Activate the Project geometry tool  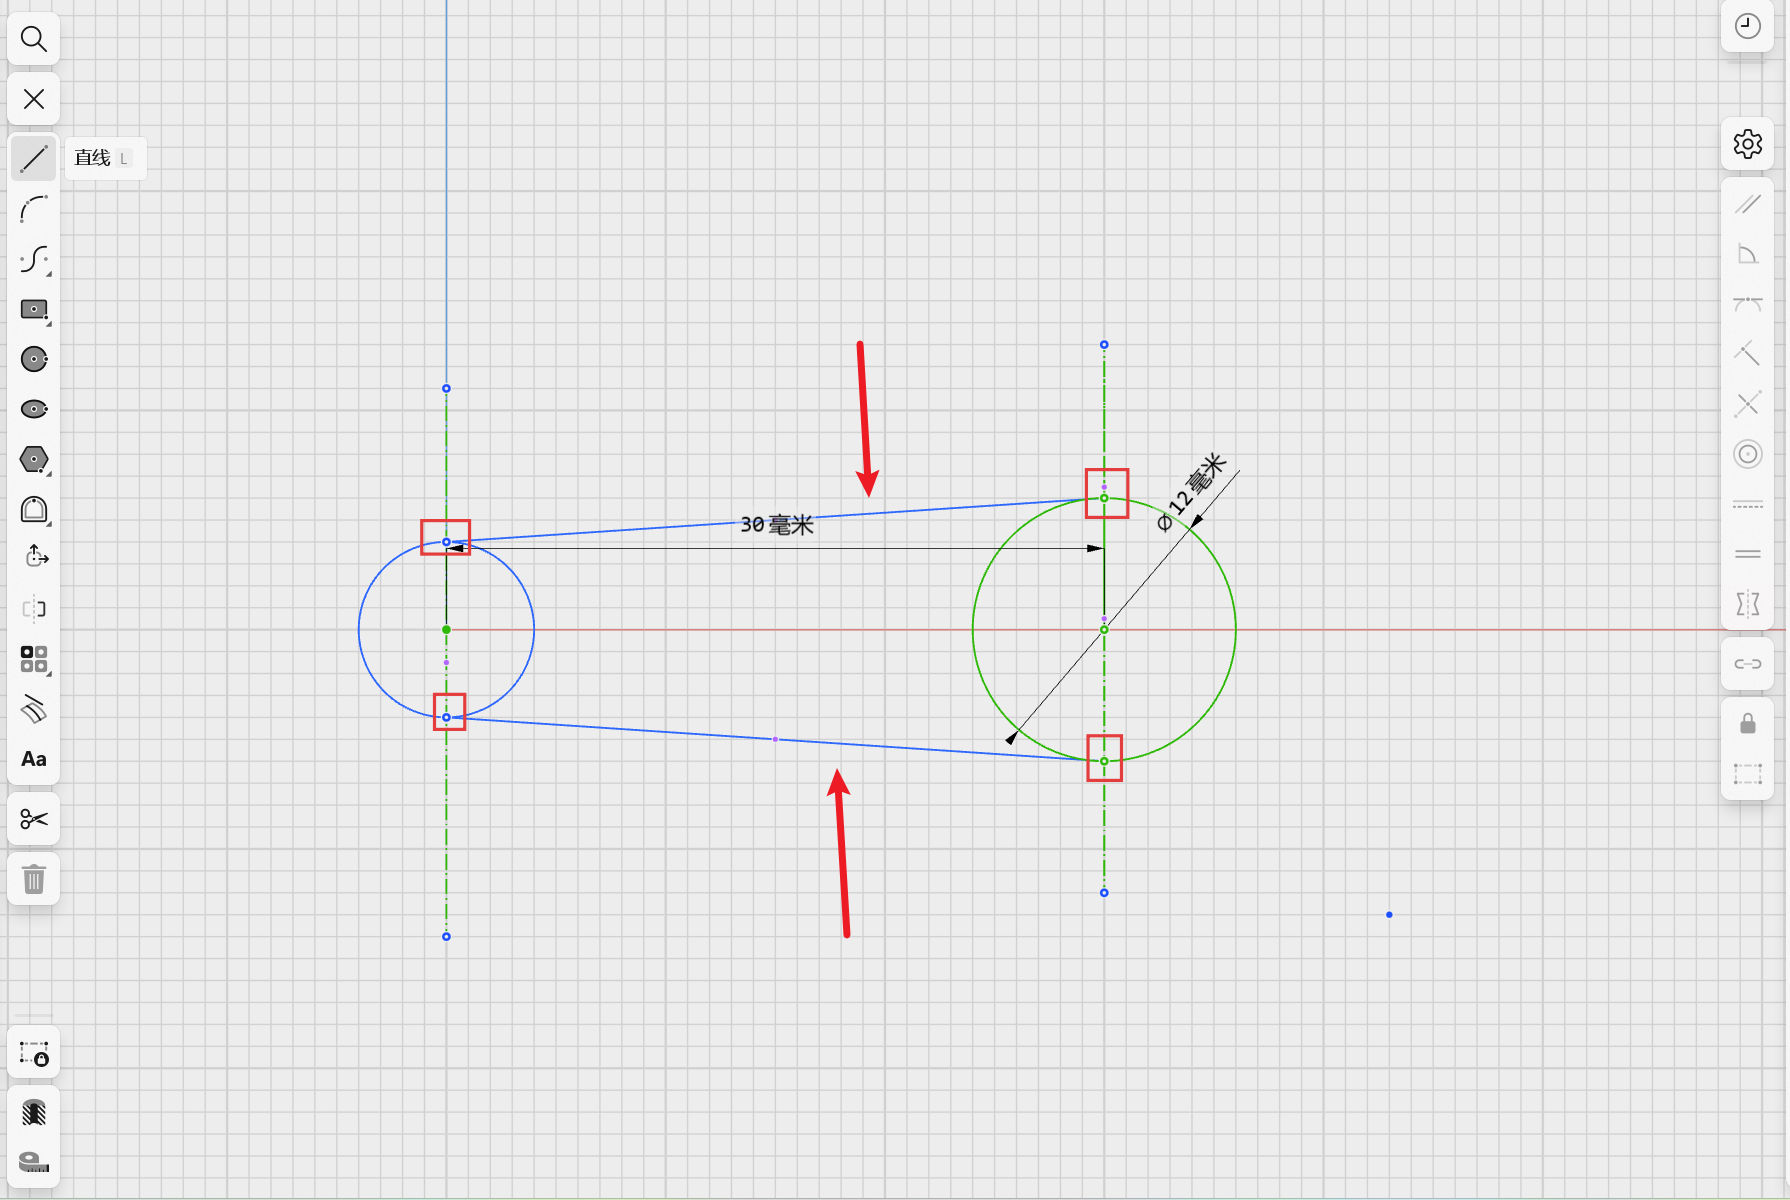[34, 557]
